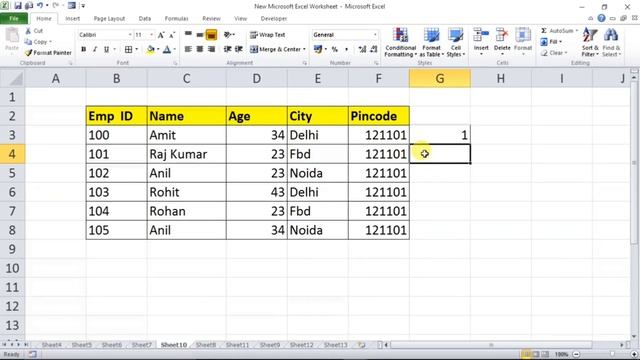Open the Fill Color bucket swatch
Image resolution: width=640 pixels, height=360 pixels.
(x=150, y=49)
